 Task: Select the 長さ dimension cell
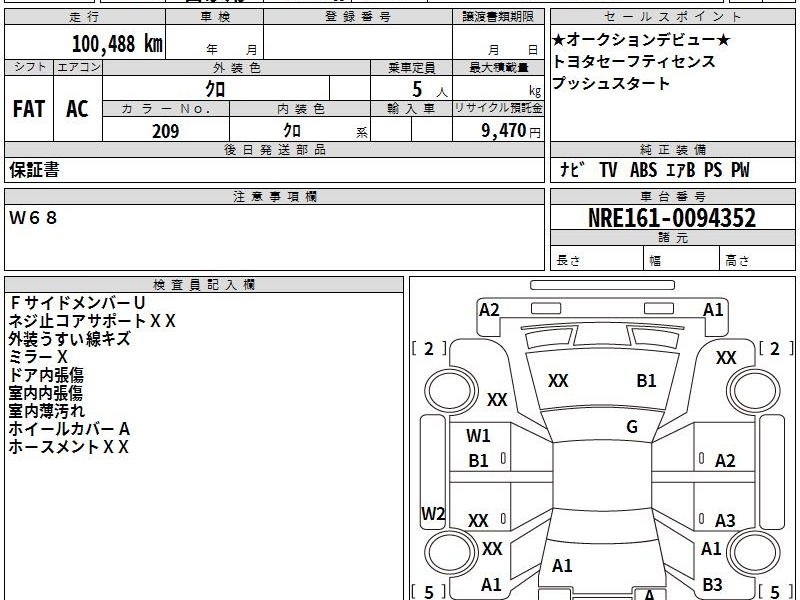pos(597,260)
